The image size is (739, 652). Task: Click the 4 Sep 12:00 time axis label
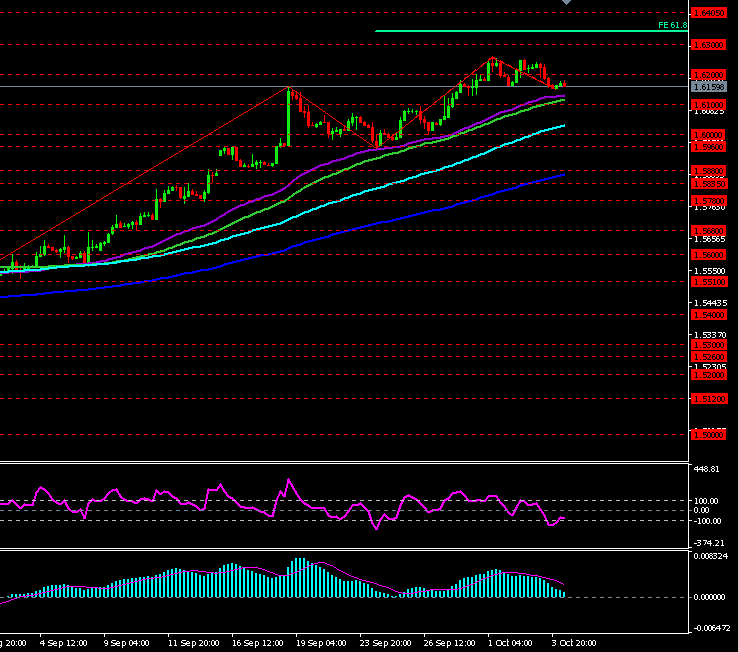tap(64, 643)
